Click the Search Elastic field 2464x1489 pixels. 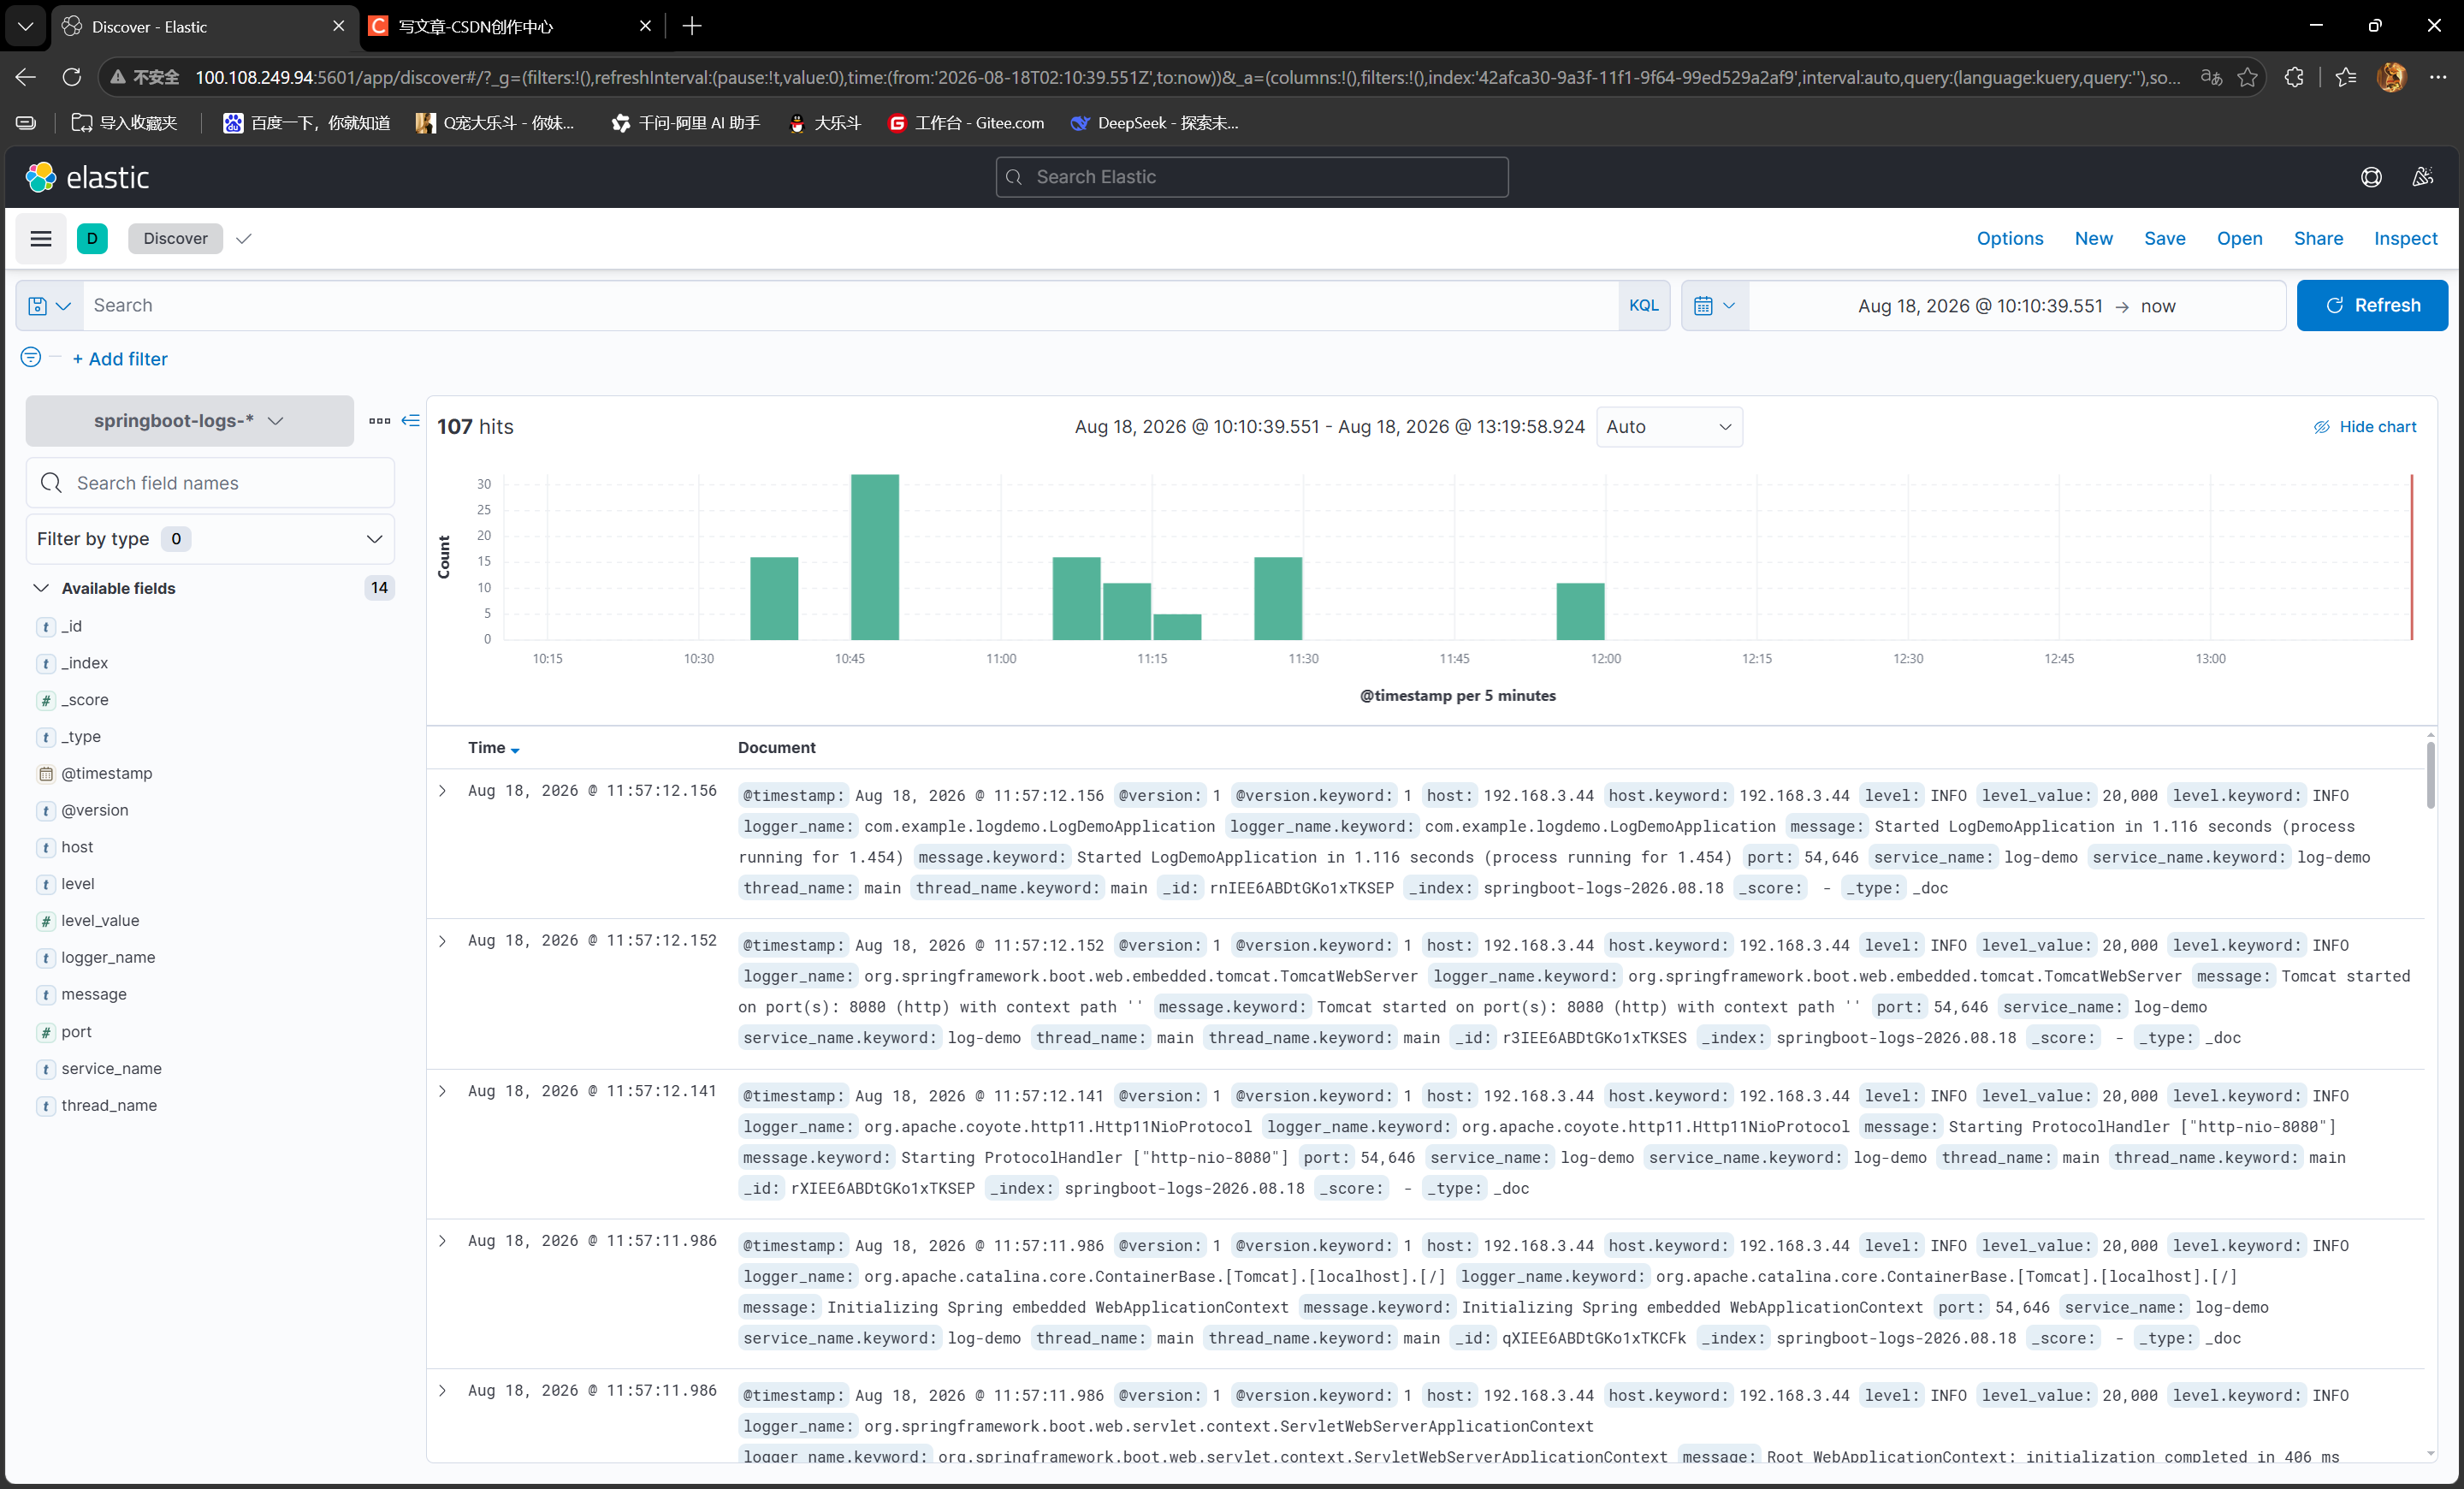(x=1251, y=177)
